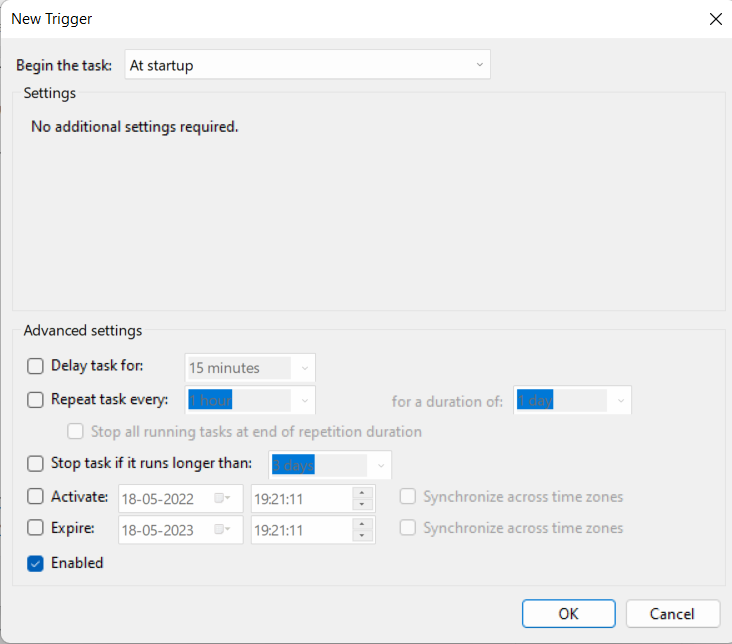Screen dimensions: 732x644
Task: Check the Repeat task every option
Action: [35, 400]
